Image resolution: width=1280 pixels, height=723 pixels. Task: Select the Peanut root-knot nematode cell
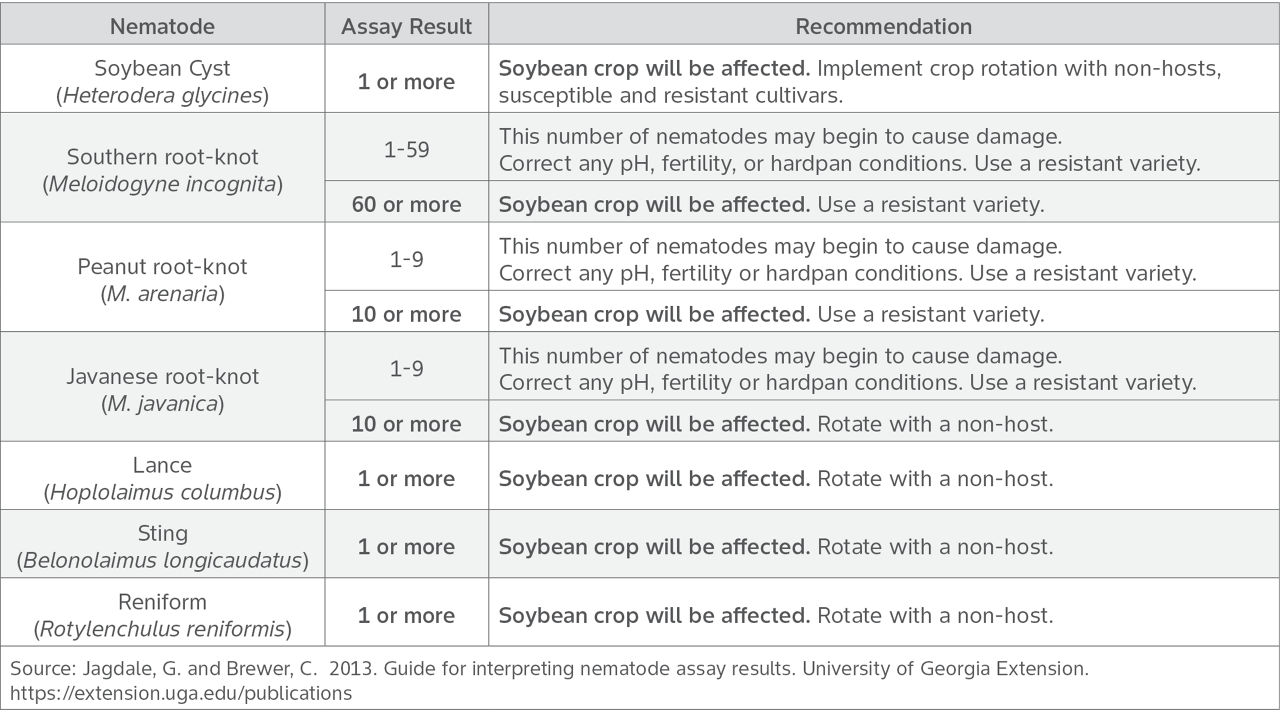click(162, 280)
